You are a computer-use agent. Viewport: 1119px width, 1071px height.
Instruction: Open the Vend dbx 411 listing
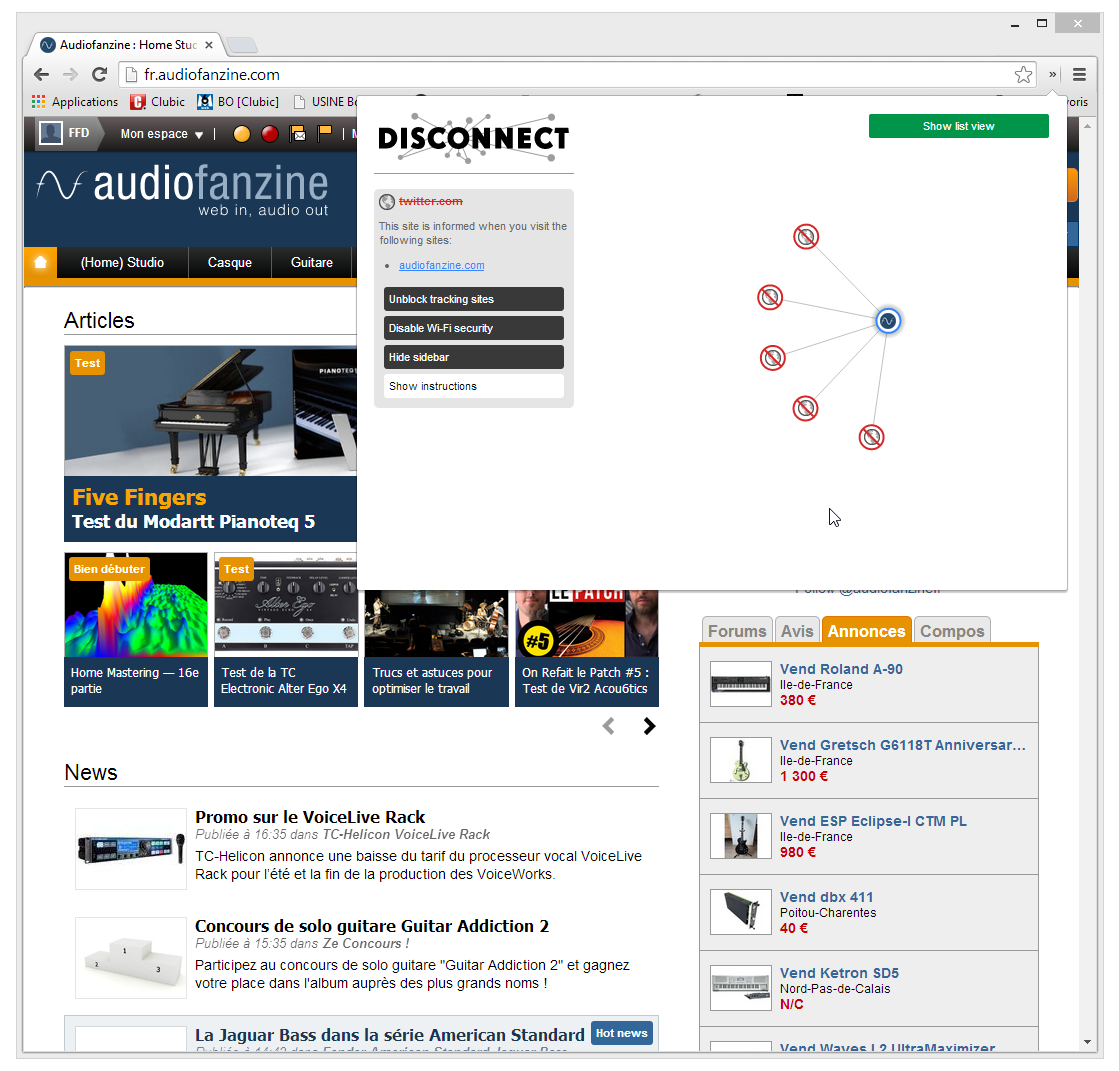(x=826, y=897)
